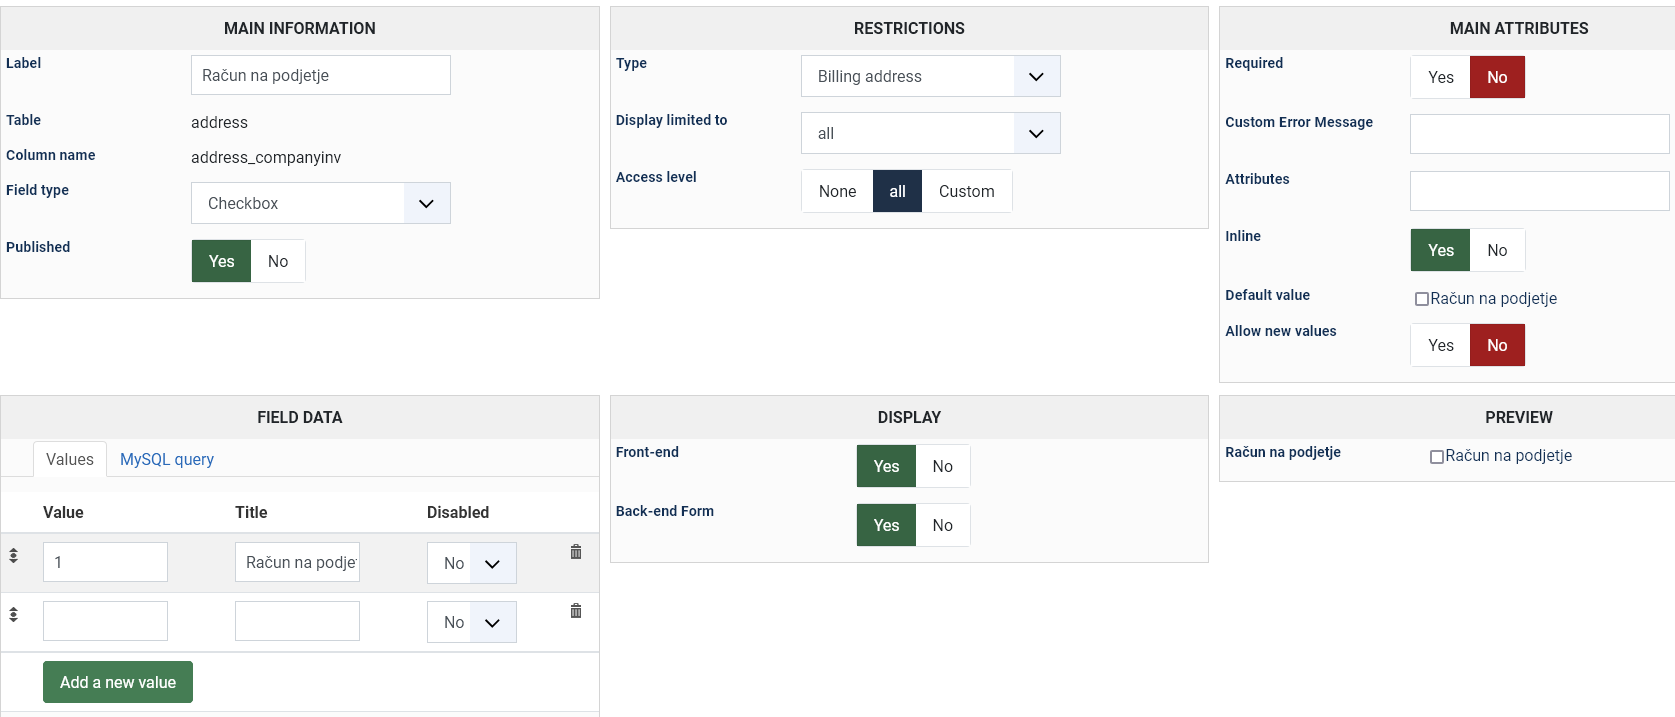
Task: Open the Field type Checkbox dropdown
Action: point(320,203)
